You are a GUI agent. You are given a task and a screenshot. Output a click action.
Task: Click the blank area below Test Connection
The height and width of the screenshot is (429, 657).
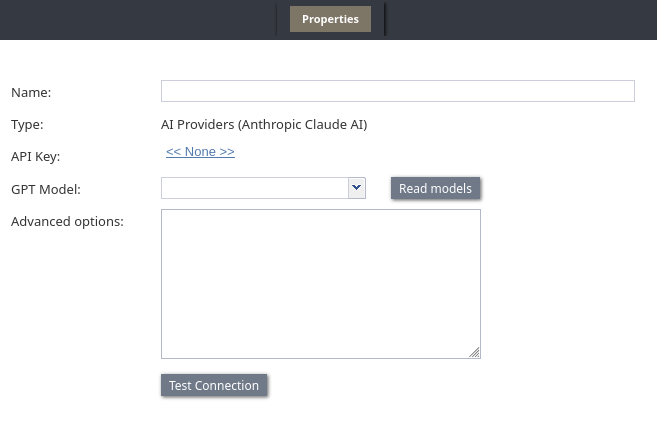pyautogui.click(x=214, y=414)
